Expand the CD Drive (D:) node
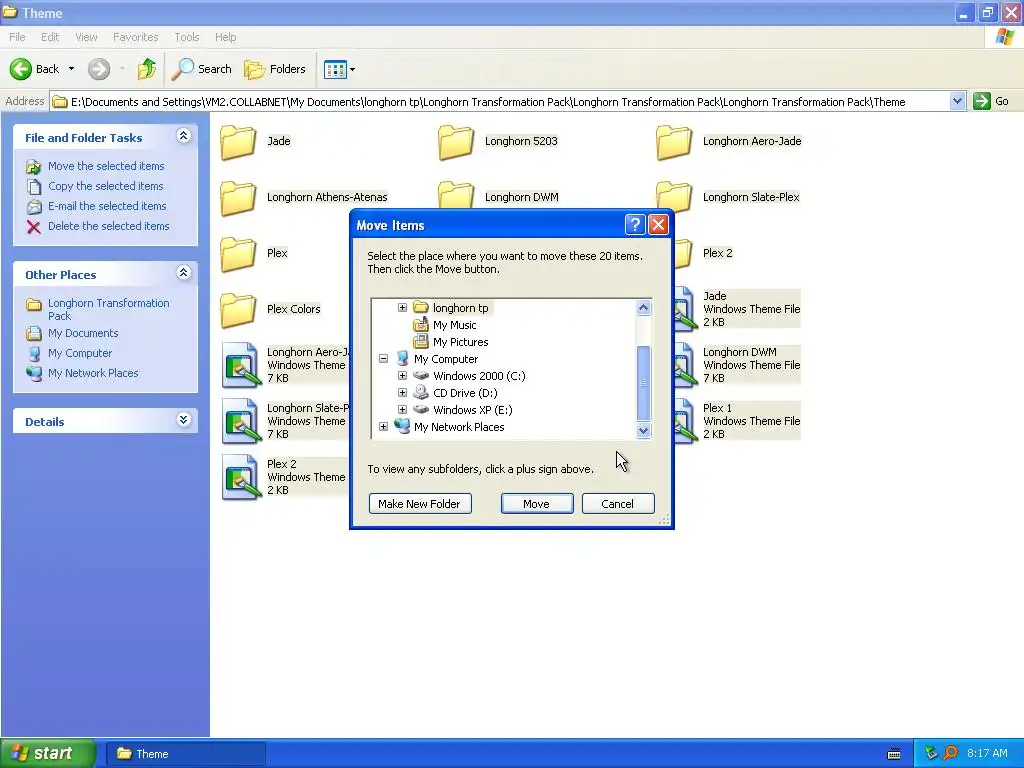Screen dimensions: 1024x768 click(402, 392)
